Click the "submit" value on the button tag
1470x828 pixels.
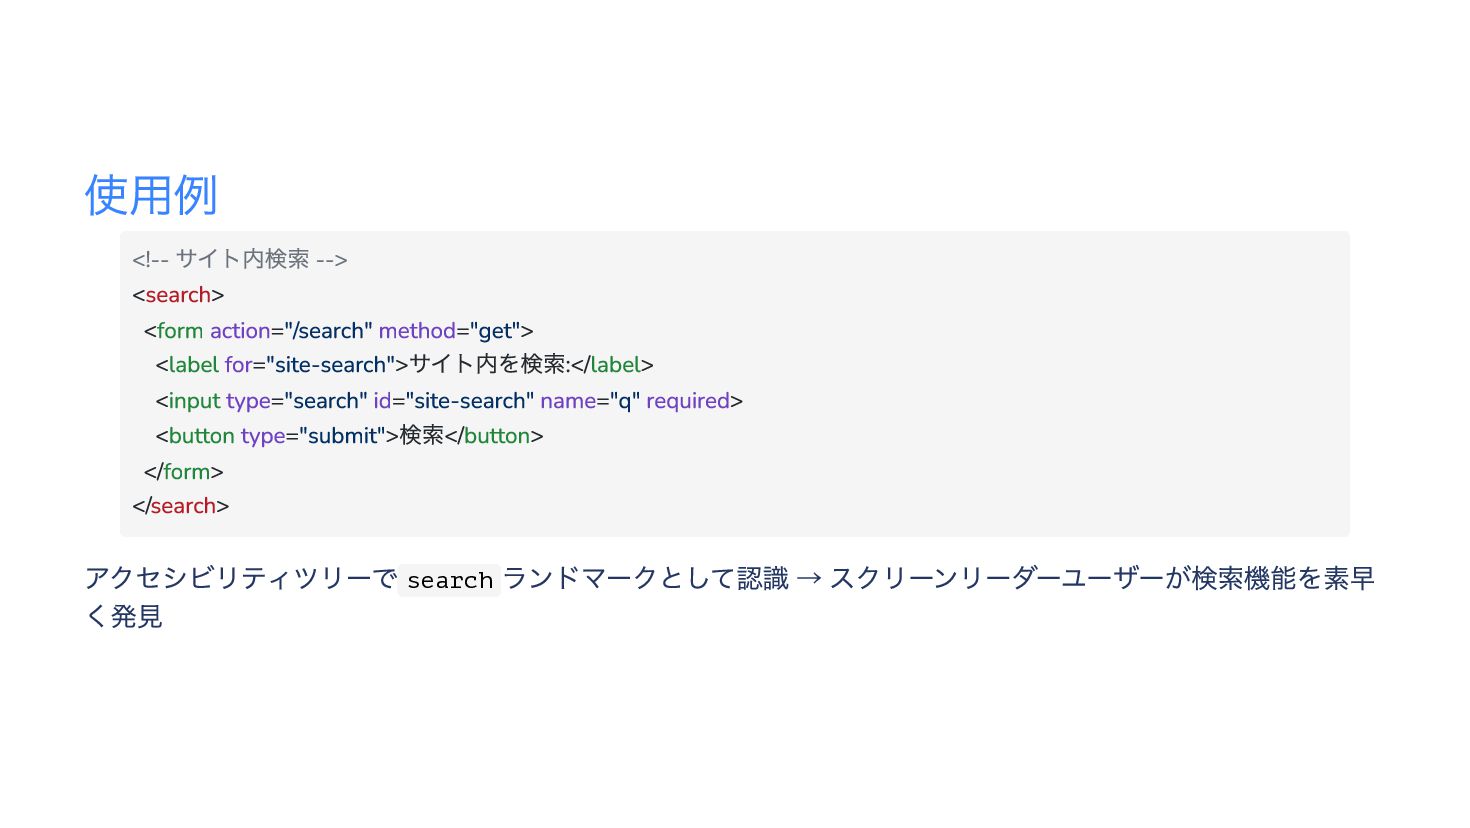pos(342,436)
